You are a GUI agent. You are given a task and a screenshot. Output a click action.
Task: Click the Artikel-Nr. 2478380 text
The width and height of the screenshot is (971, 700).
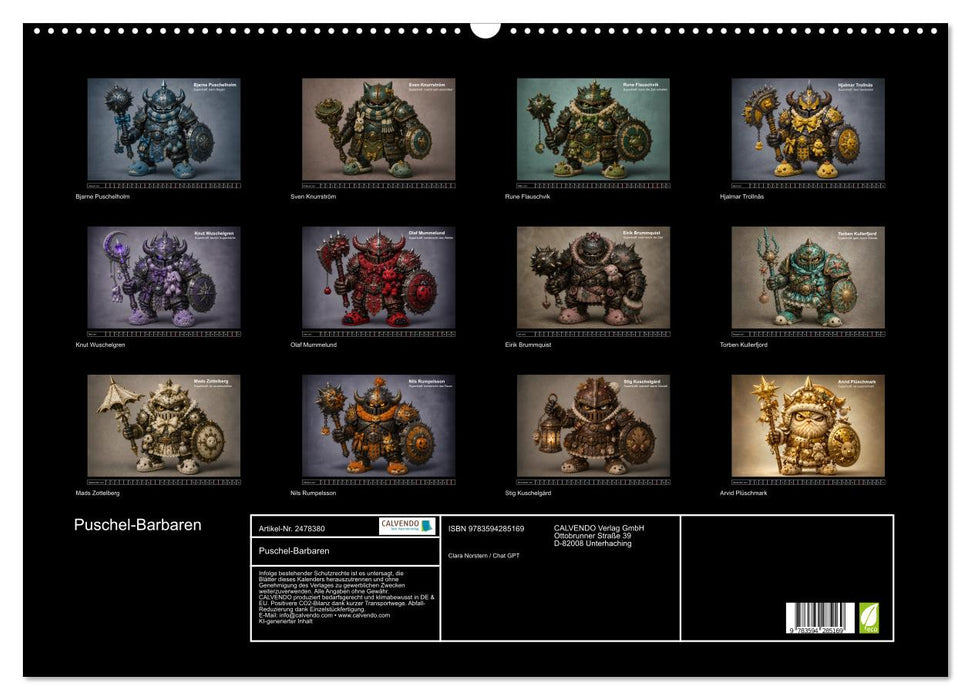pyautogui.click(x=292, y=528)
